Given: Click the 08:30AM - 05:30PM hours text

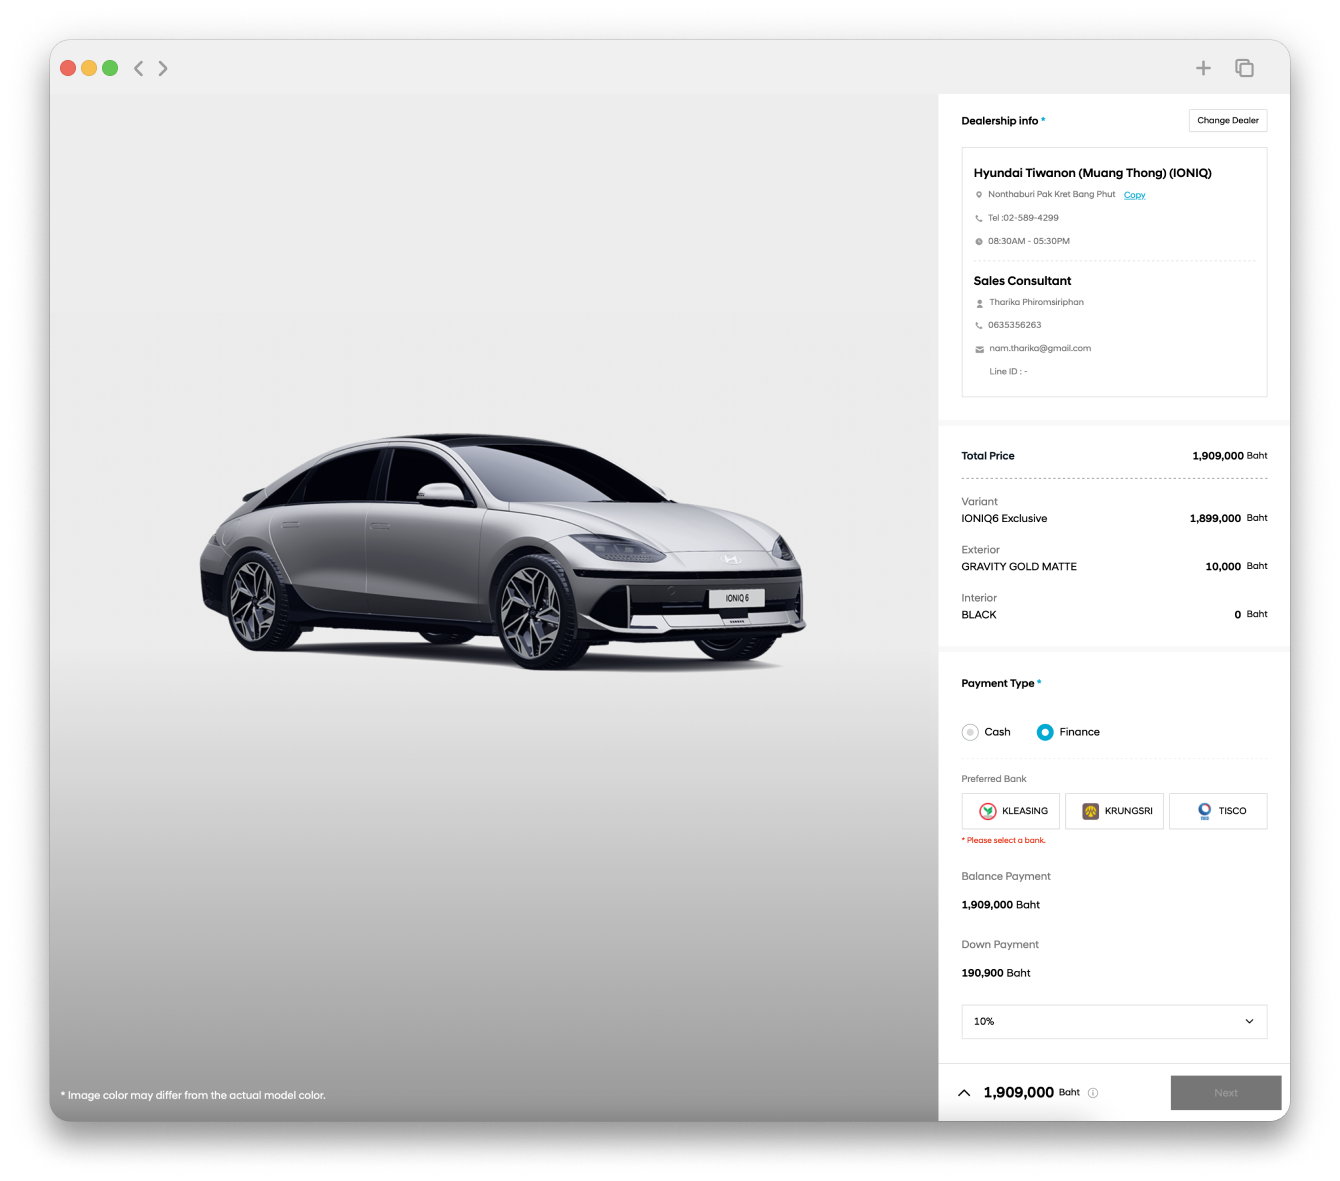Looking at the screenshot, I should tap(1029, 241).
